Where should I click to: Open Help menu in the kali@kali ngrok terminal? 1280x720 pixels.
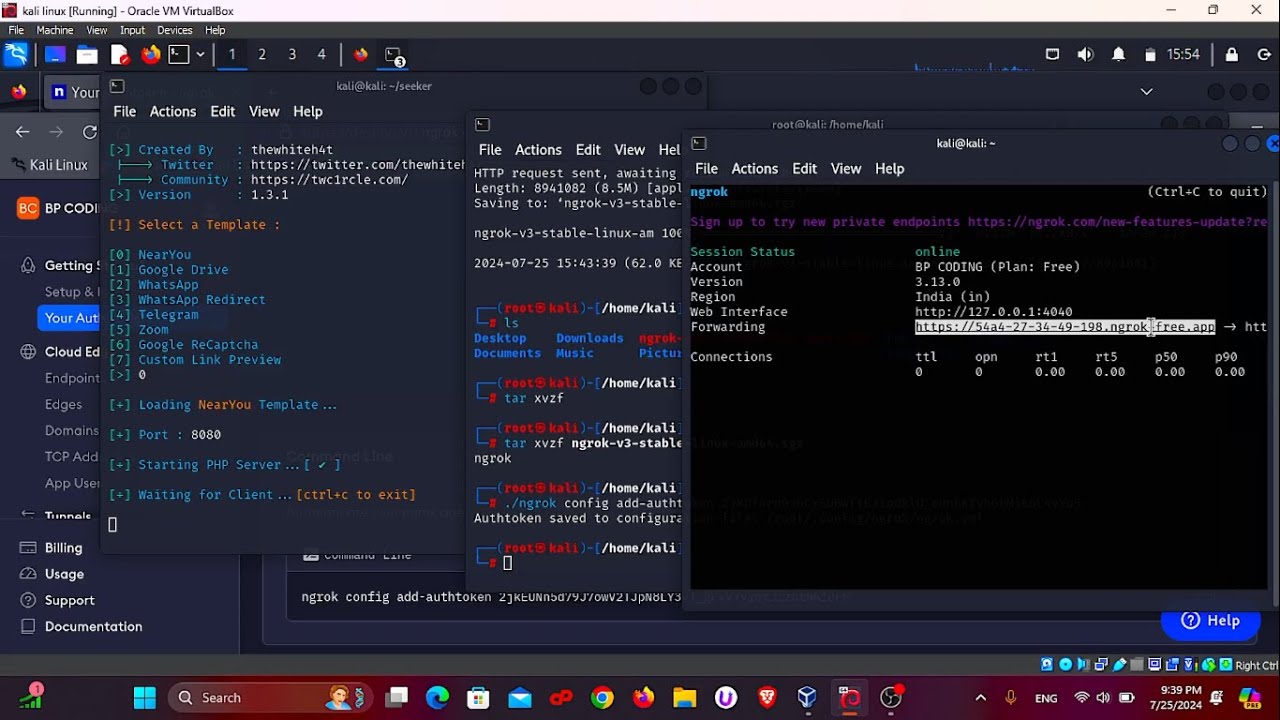click(x=889, y=168)
